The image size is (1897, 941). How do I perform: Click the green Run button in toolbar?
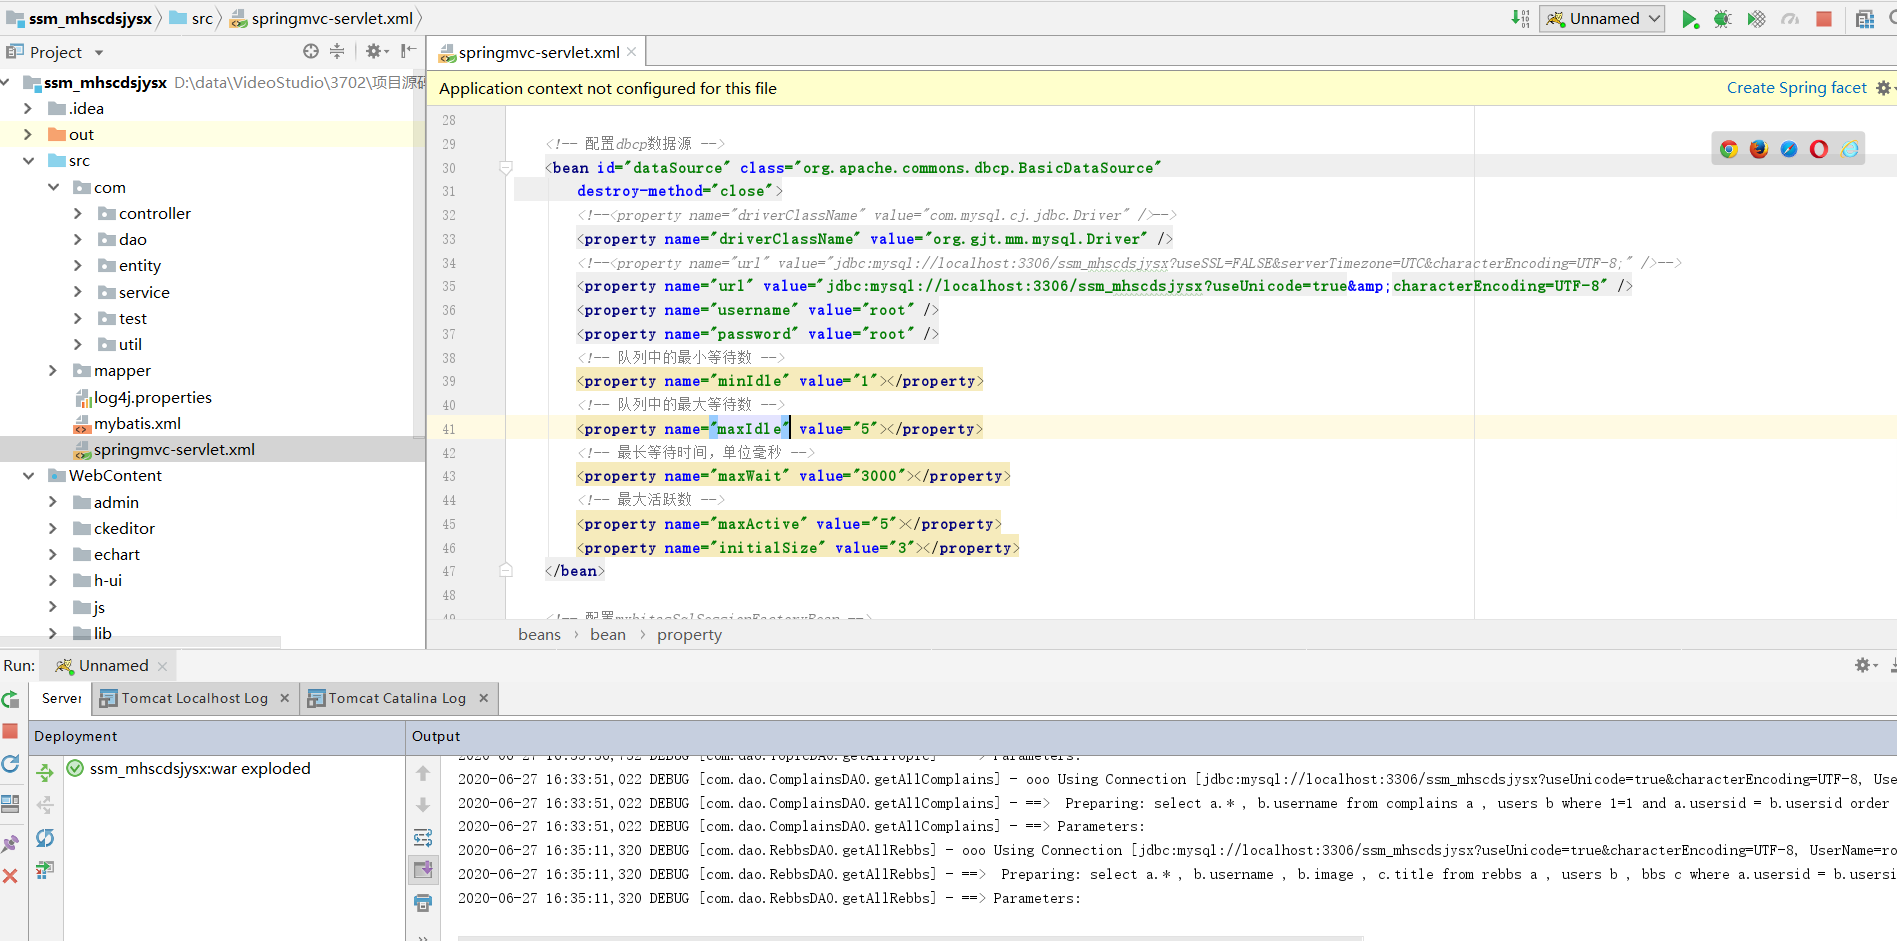[x=1689, y=19]
